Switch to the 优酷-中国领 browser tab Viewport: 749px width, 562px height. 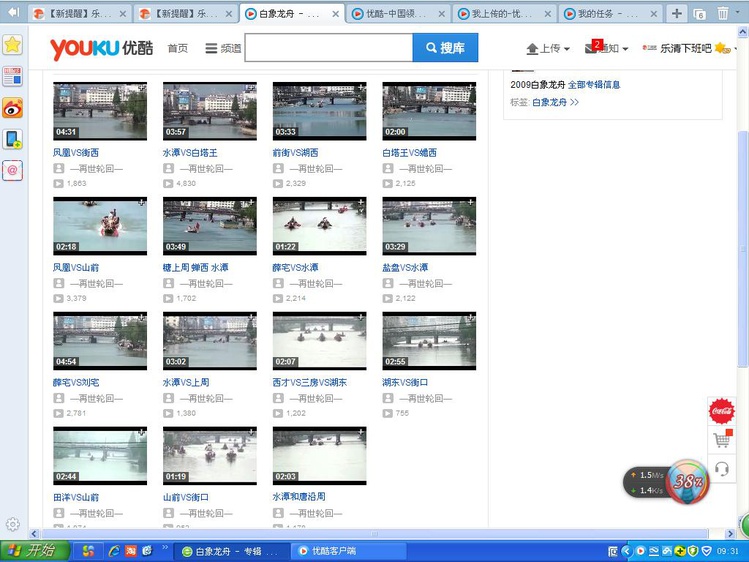coord(396,13)
